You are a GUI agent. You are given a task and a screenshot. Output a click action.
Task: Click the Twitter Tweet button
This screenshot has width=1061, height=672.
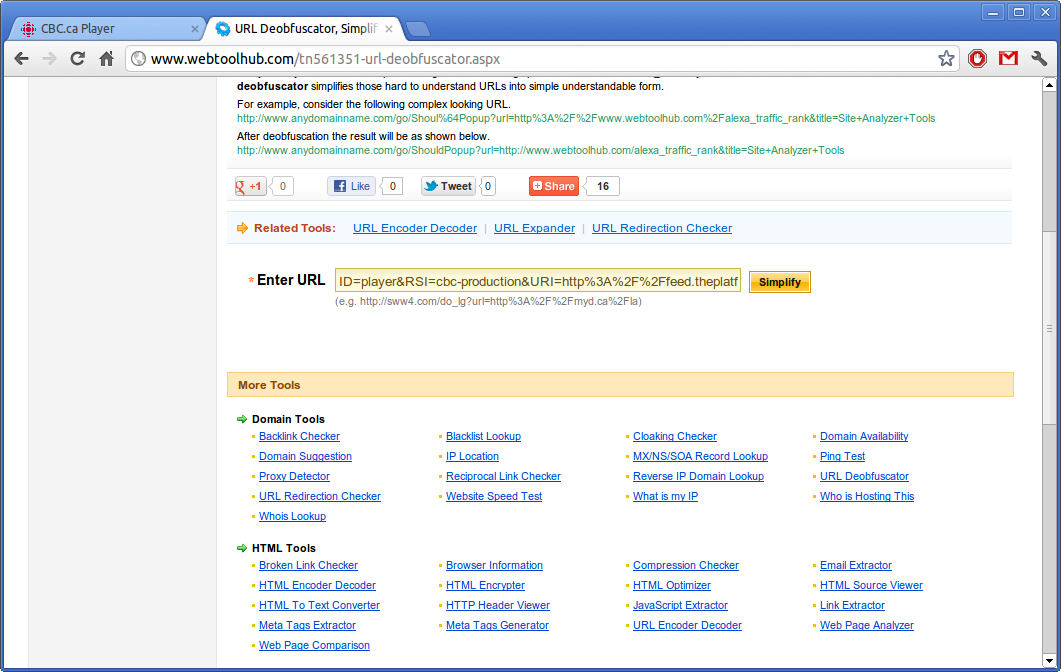[448, 186]
